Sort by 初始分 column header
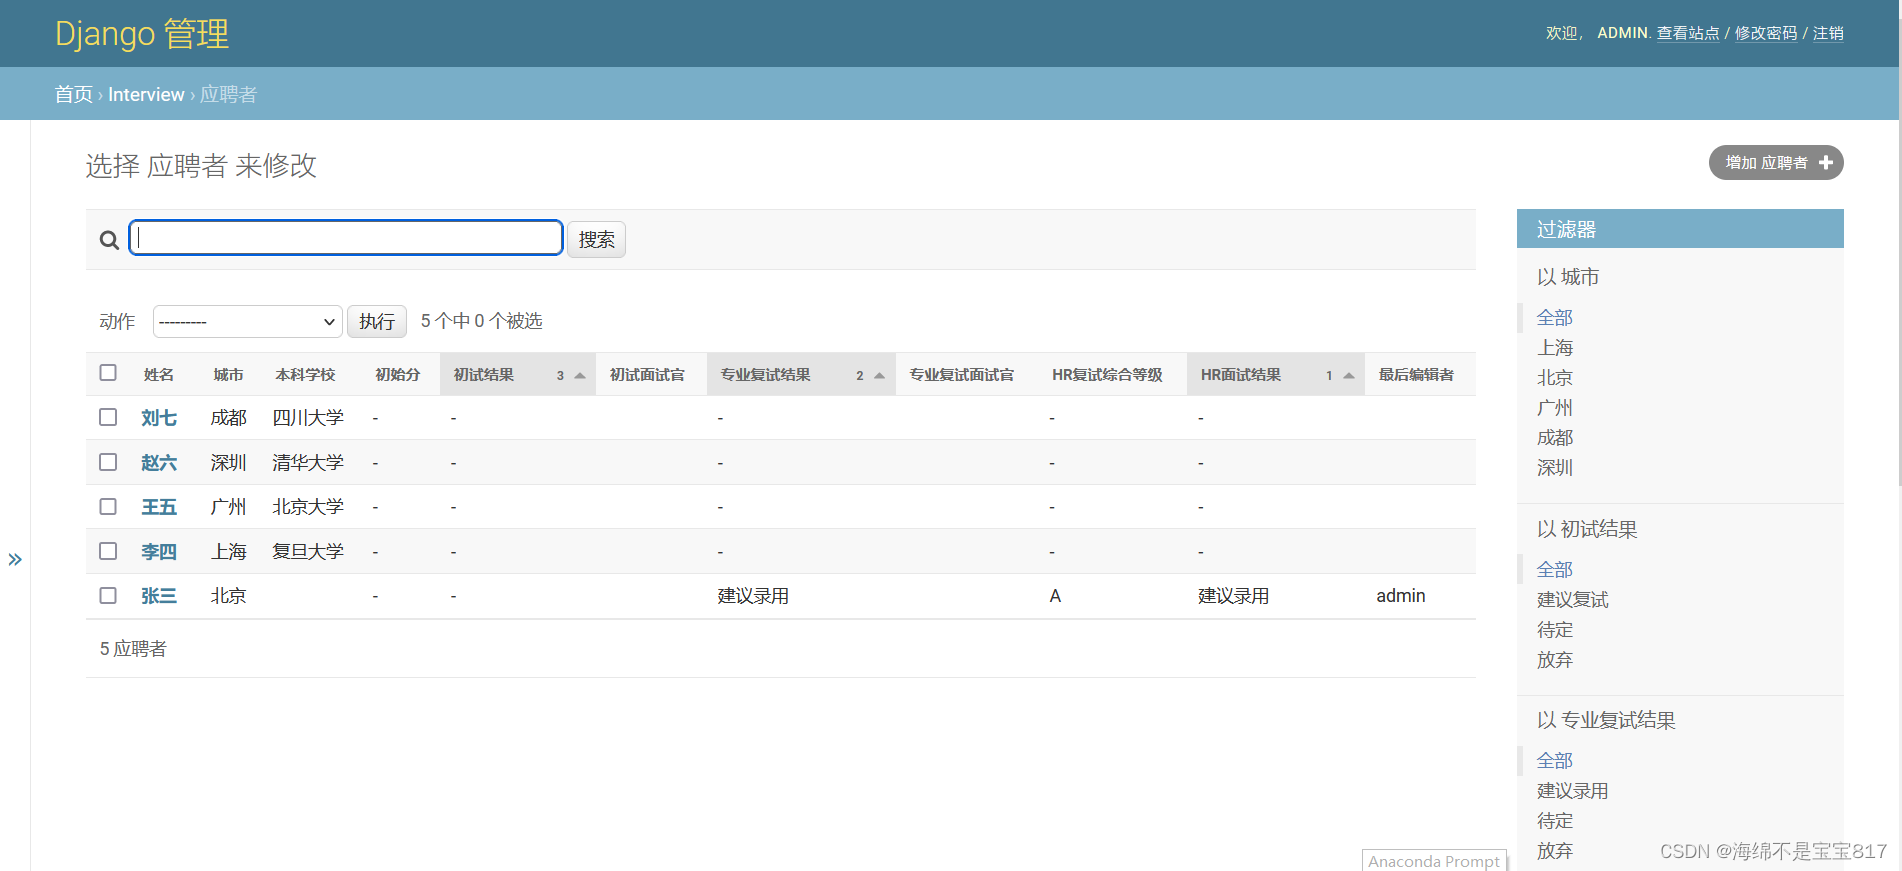 click(x=398, y=375)
